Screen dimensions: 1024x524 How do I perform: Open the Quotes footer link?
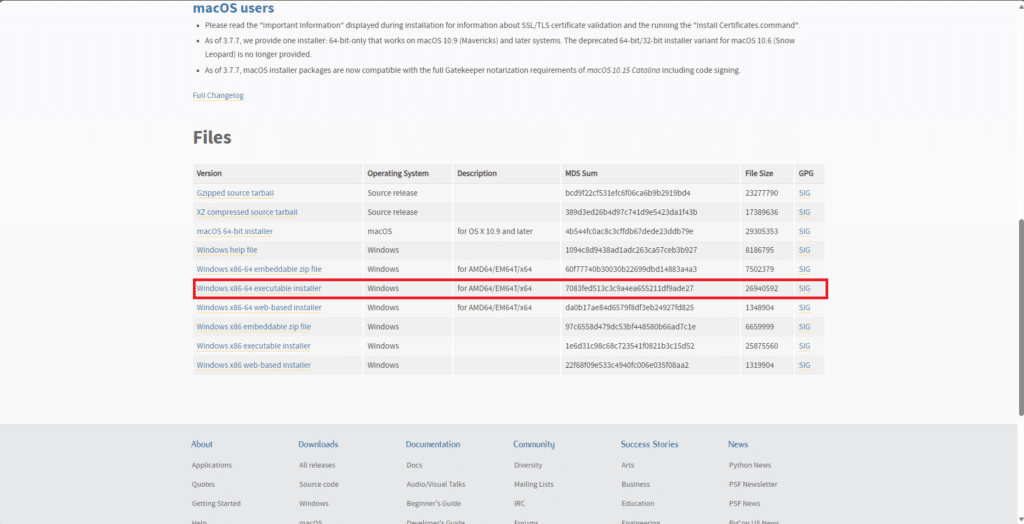(x=203, y=484)
